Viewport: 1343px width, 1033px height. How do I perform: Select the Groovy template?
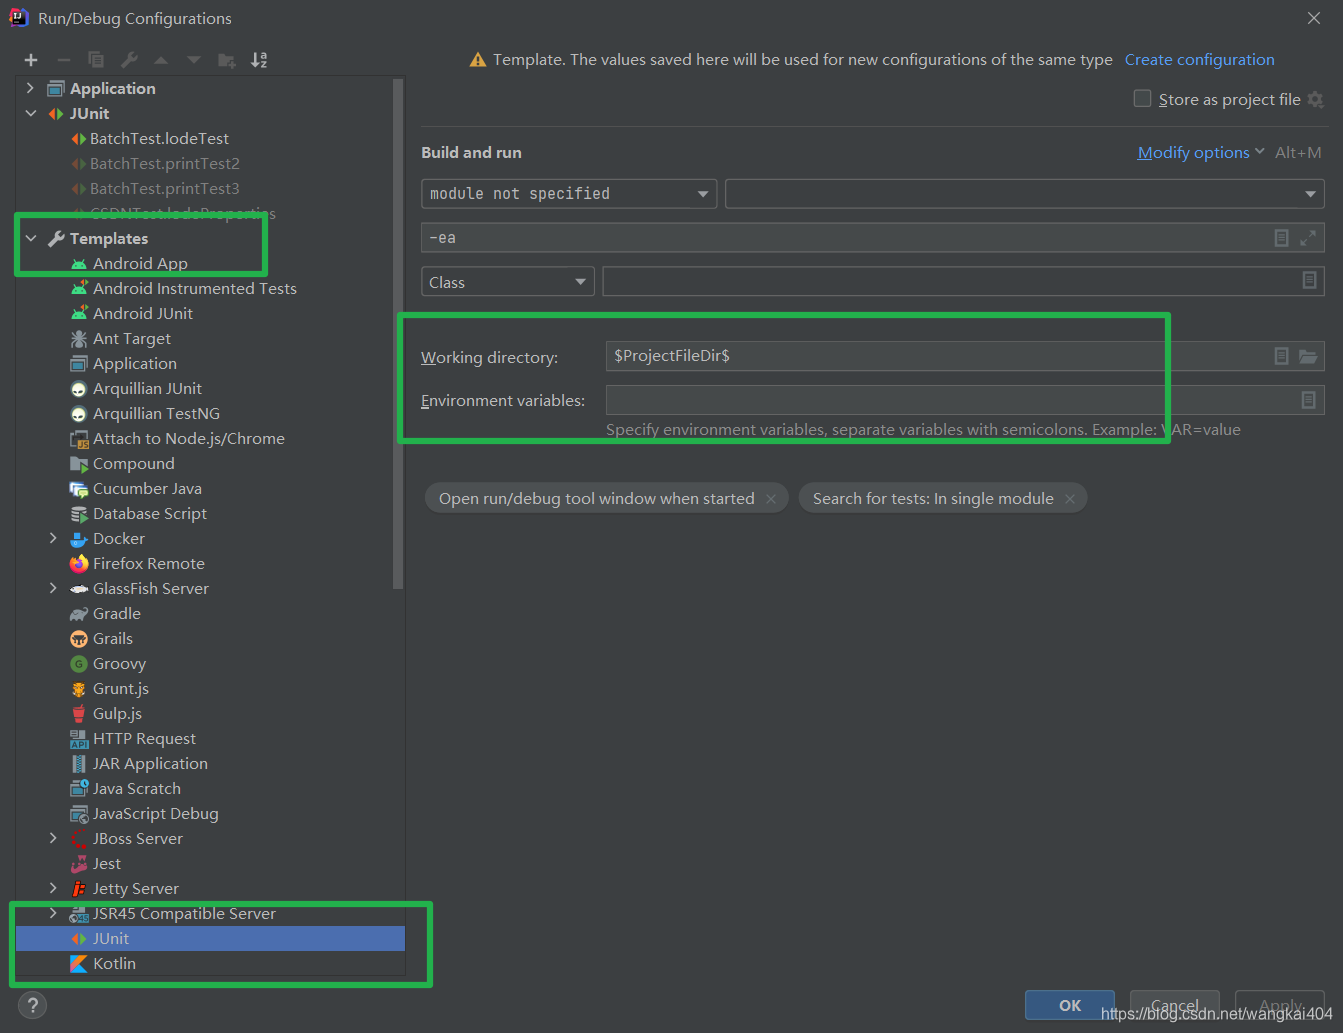119,663
